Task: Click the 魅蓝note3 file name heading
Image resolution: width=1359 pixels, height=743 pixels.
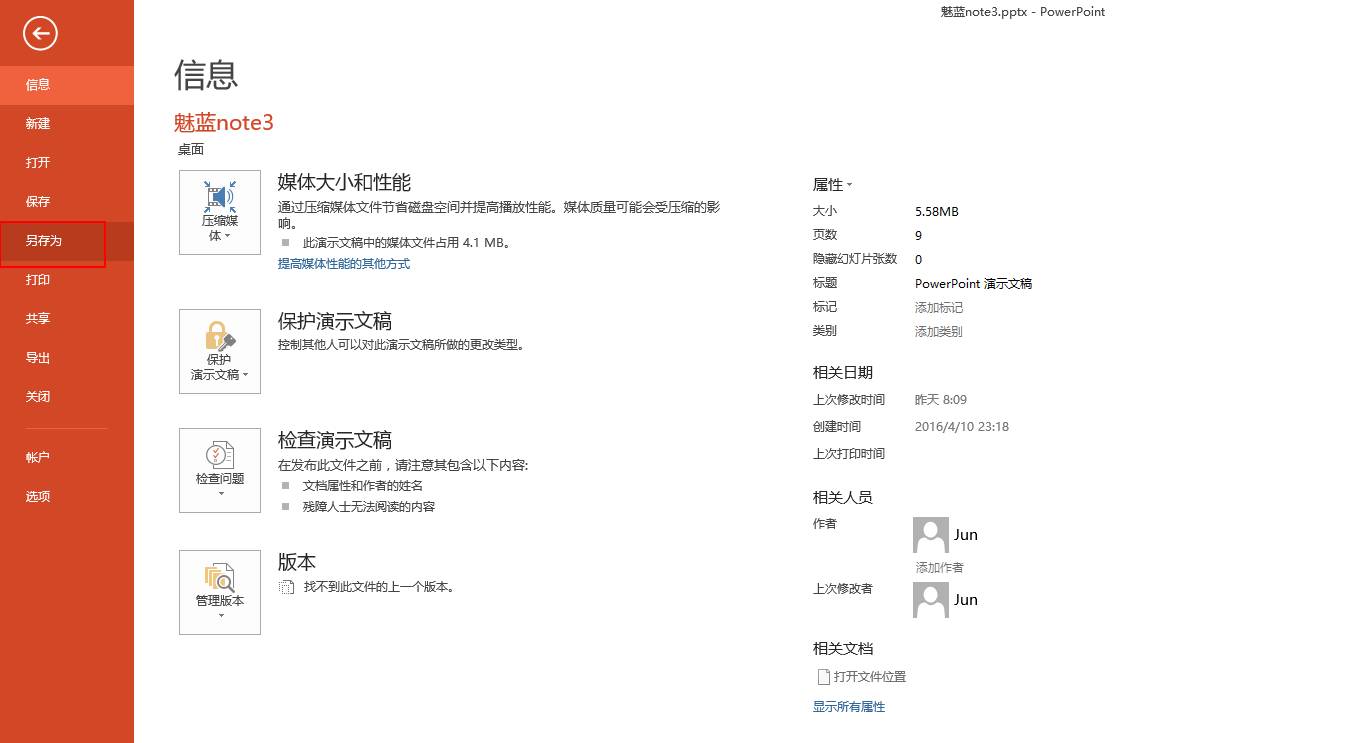Action: (x=224, y=123)
